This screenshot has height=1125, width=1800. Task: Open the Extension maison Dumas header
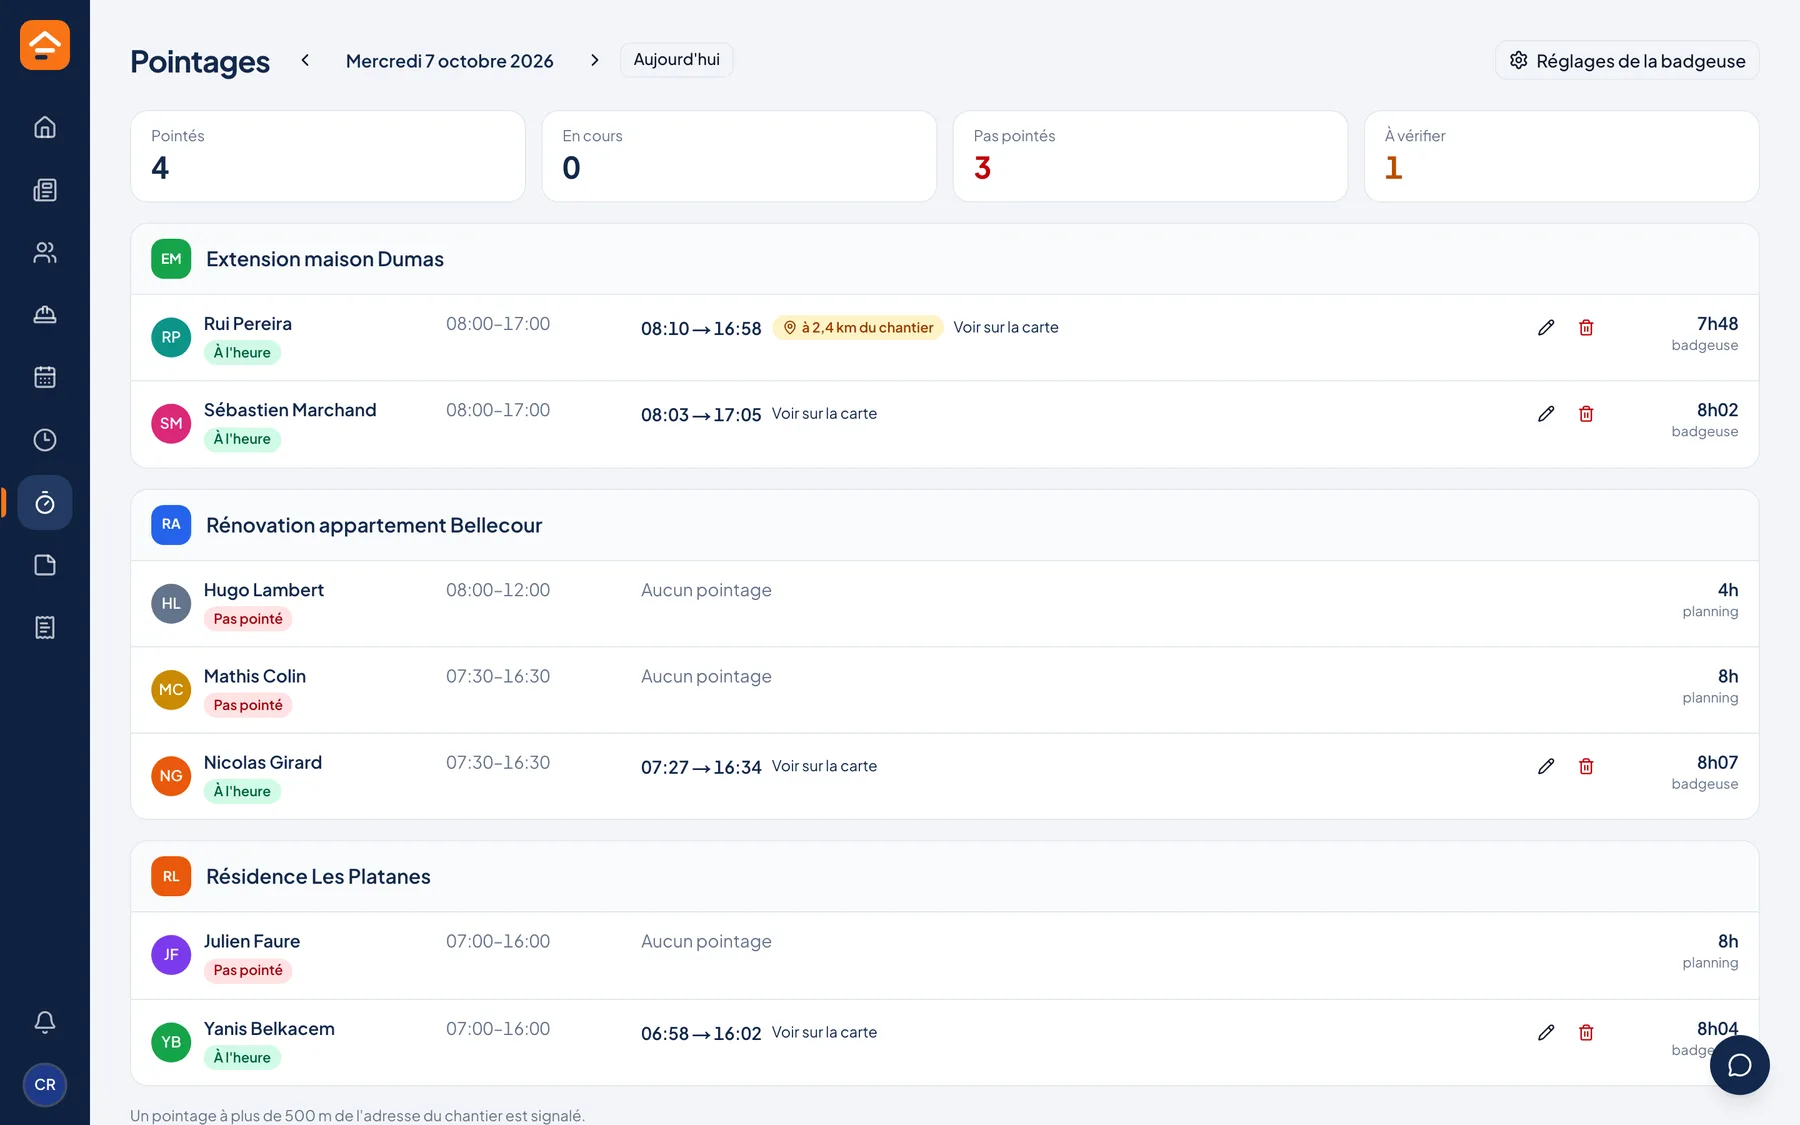point(944,259)
